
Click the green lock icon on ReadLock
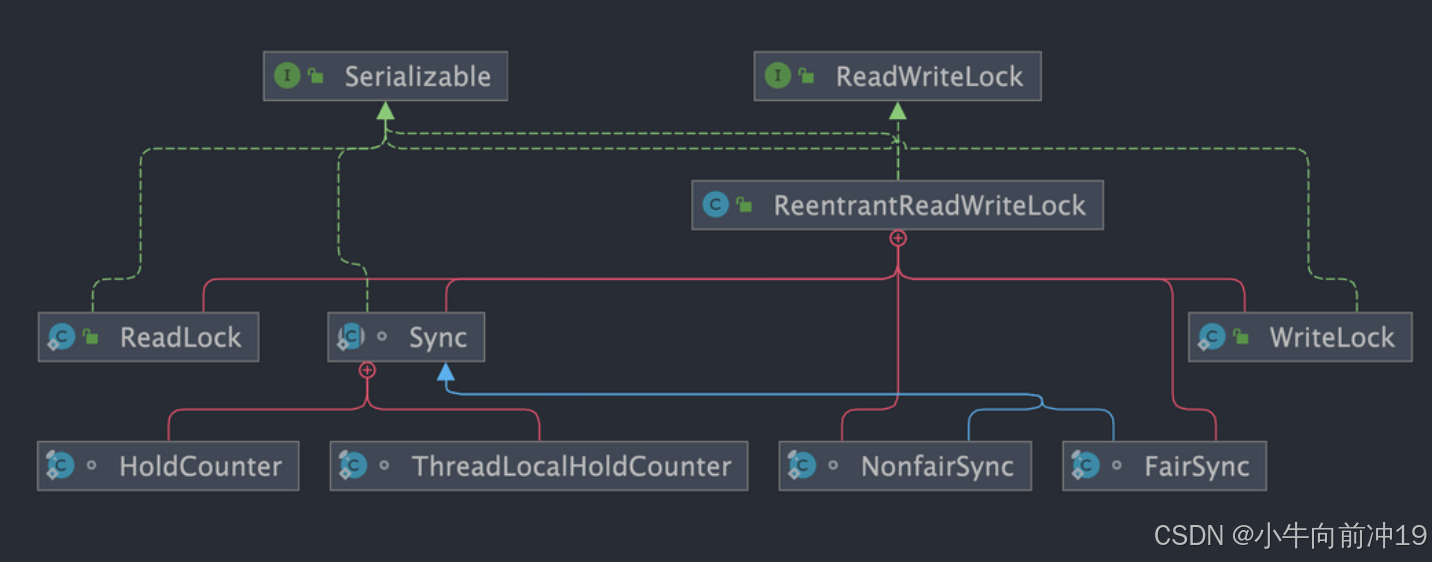click(x=91, y=337)
